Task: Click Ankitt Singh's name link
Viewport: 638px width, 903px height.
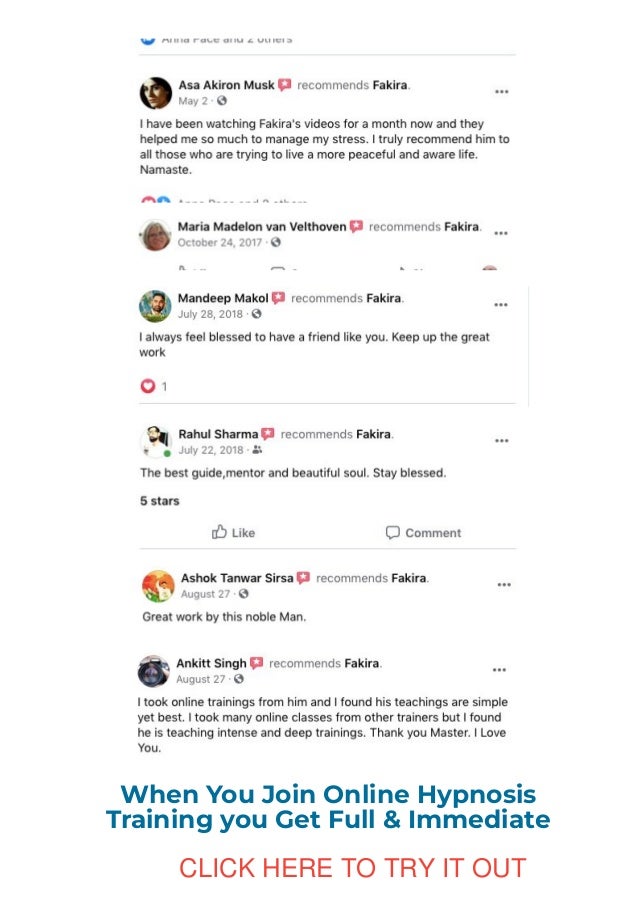Action: (211, 663)
